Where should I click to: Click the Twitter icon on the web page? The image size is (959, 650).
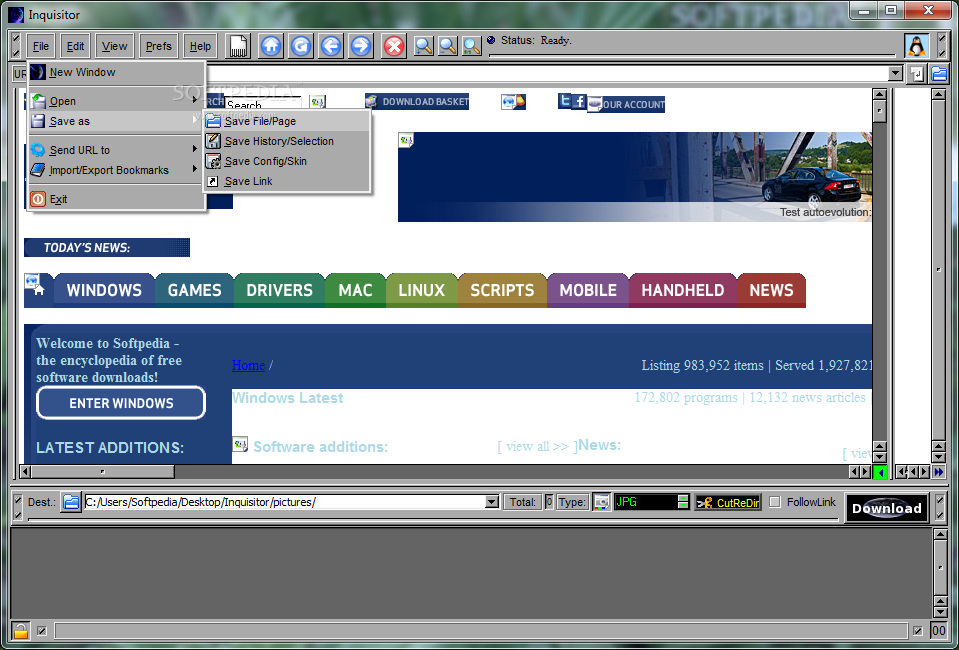coord(565,101)
